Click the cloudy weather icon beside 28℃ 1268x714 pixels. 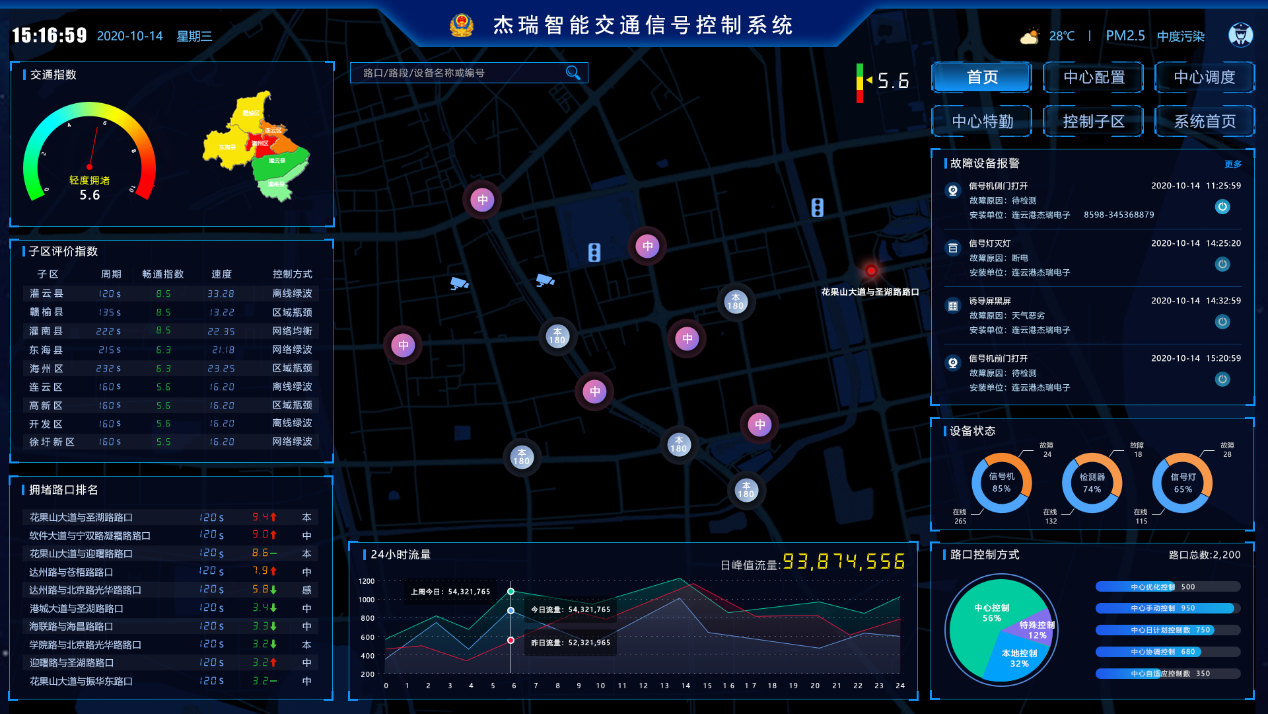point(1029,37)
